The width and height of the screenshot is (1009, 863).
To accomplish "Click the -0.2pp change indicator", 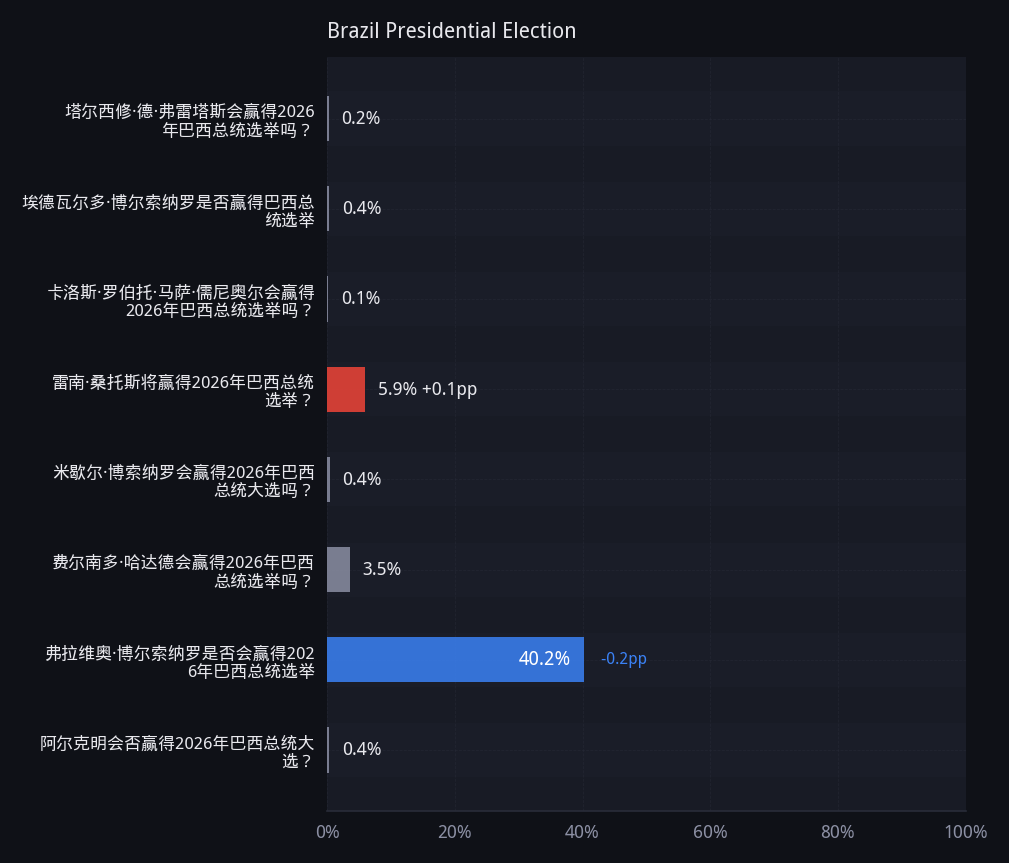I will (x=624, y=658).
